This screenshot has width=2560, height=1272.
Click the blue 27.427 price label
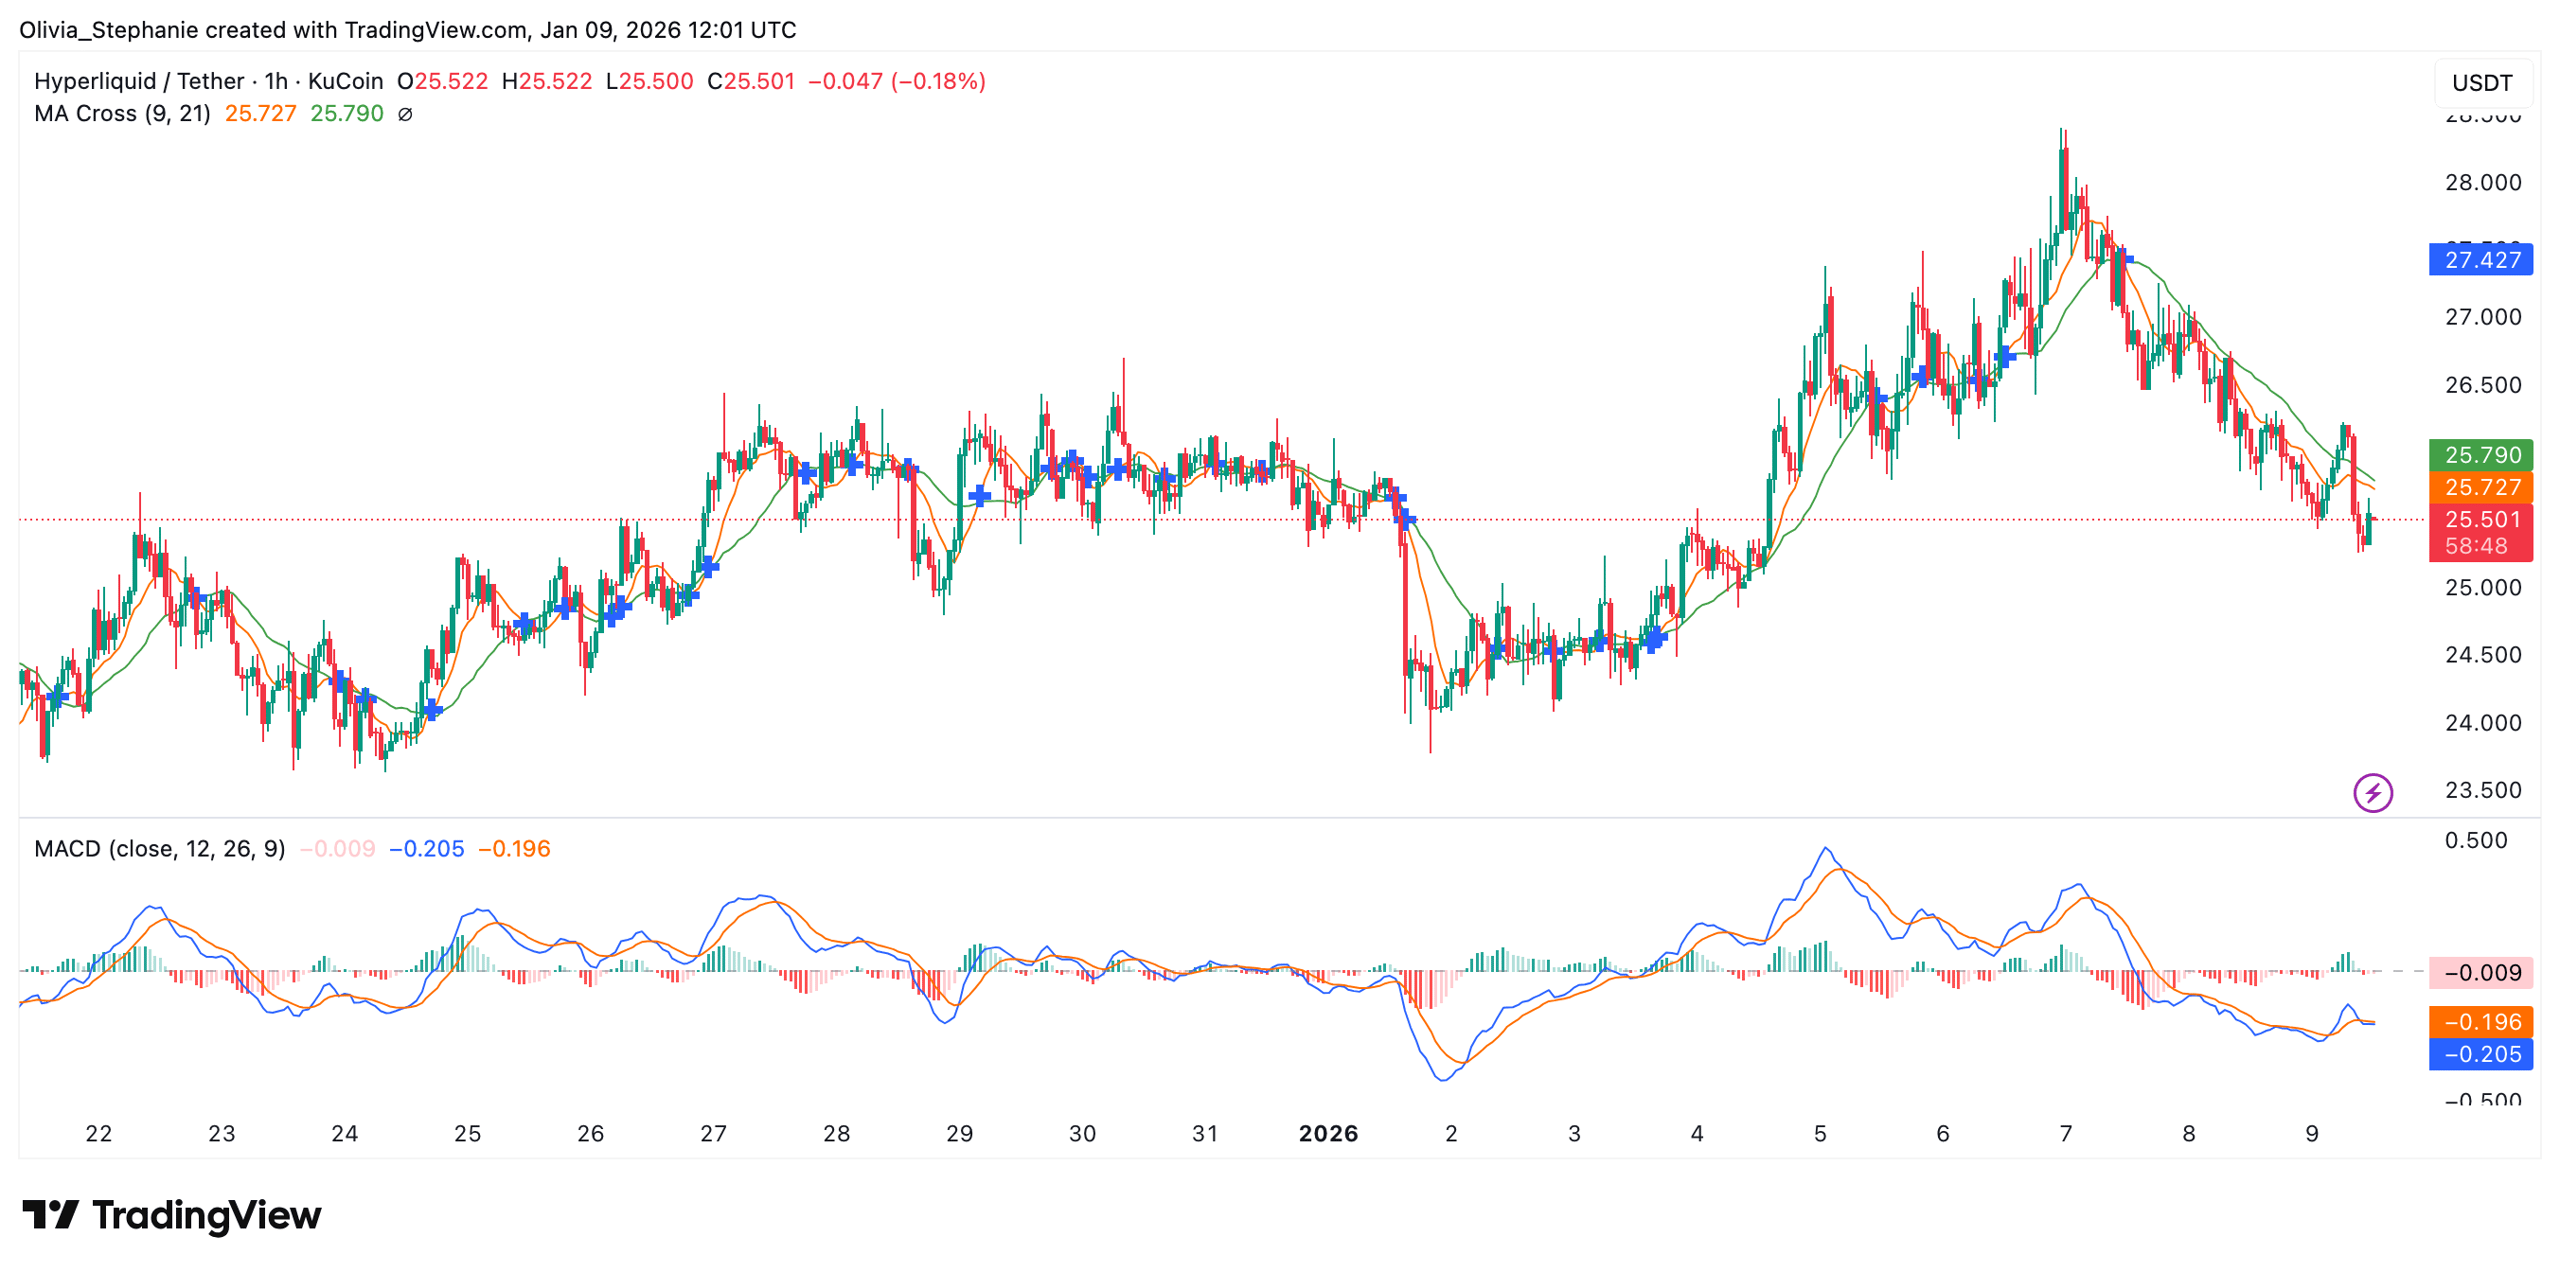coord(2479,260)
